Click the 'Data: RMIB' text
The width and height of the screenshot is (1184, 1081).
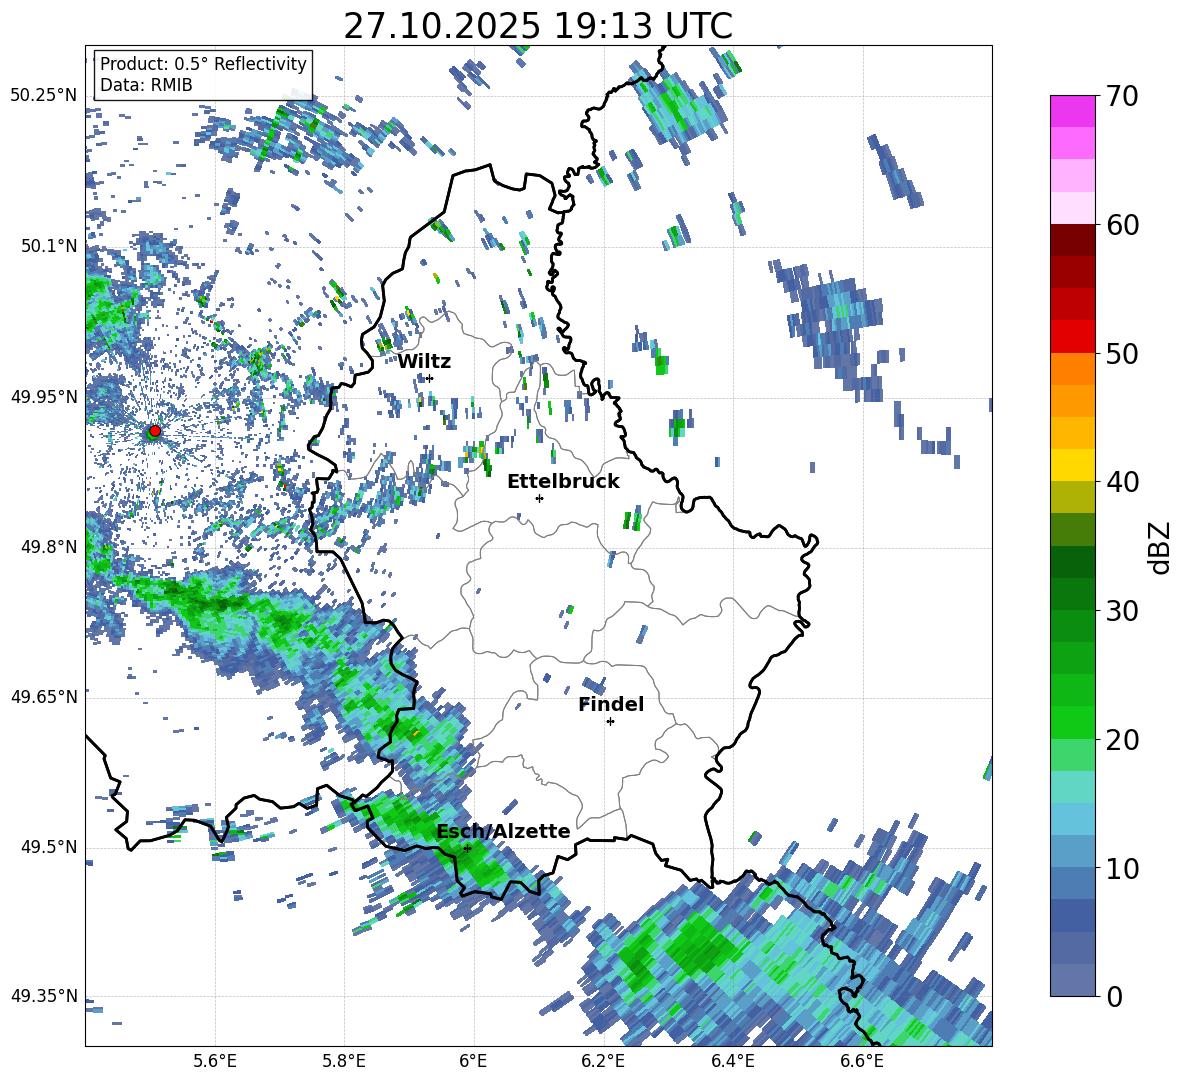point(146,85)
